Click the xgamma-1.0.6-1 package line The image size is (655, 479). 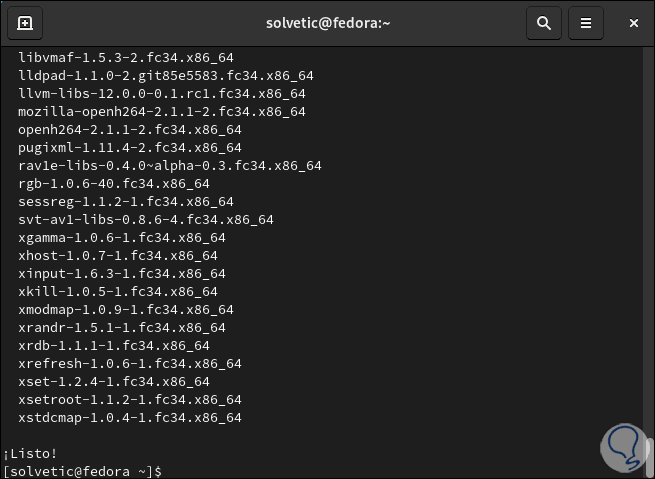tap(121, 237)
